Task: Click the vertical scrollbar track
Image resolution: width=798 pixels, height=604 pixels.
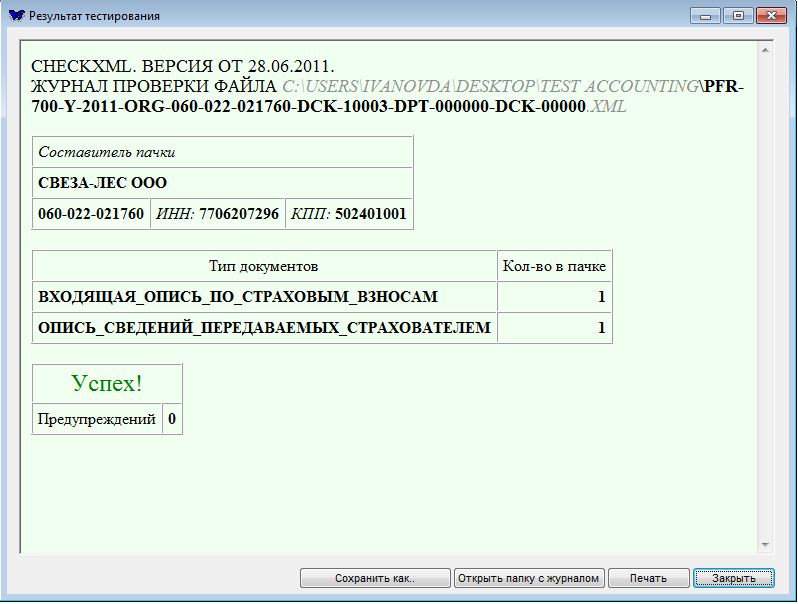Action: pyautogui.click(x=767, y=300)
